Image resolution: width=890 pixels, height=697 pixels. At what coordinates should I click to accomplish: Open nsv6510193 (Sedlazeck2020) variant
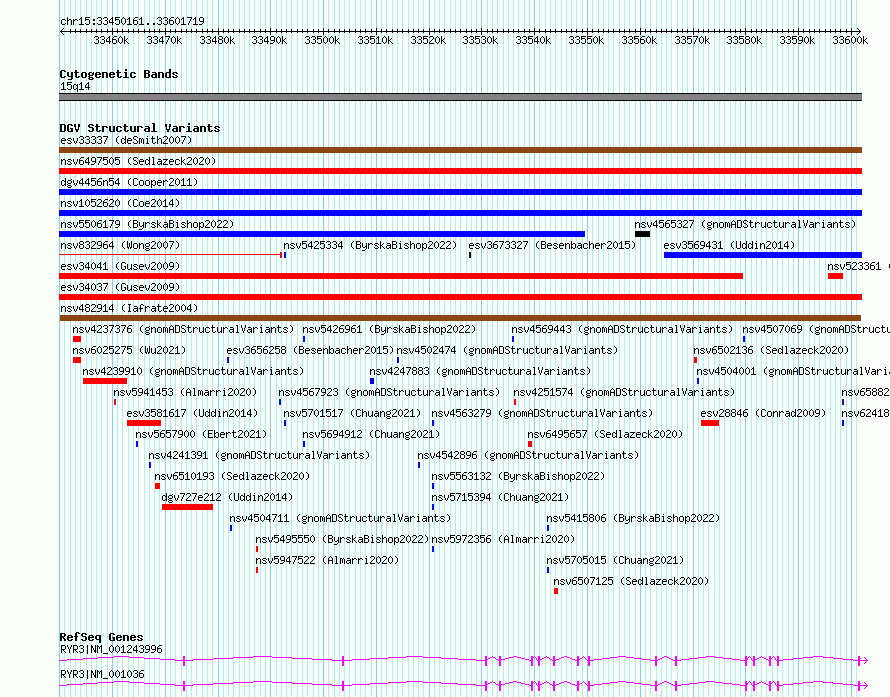click(232, 476)
